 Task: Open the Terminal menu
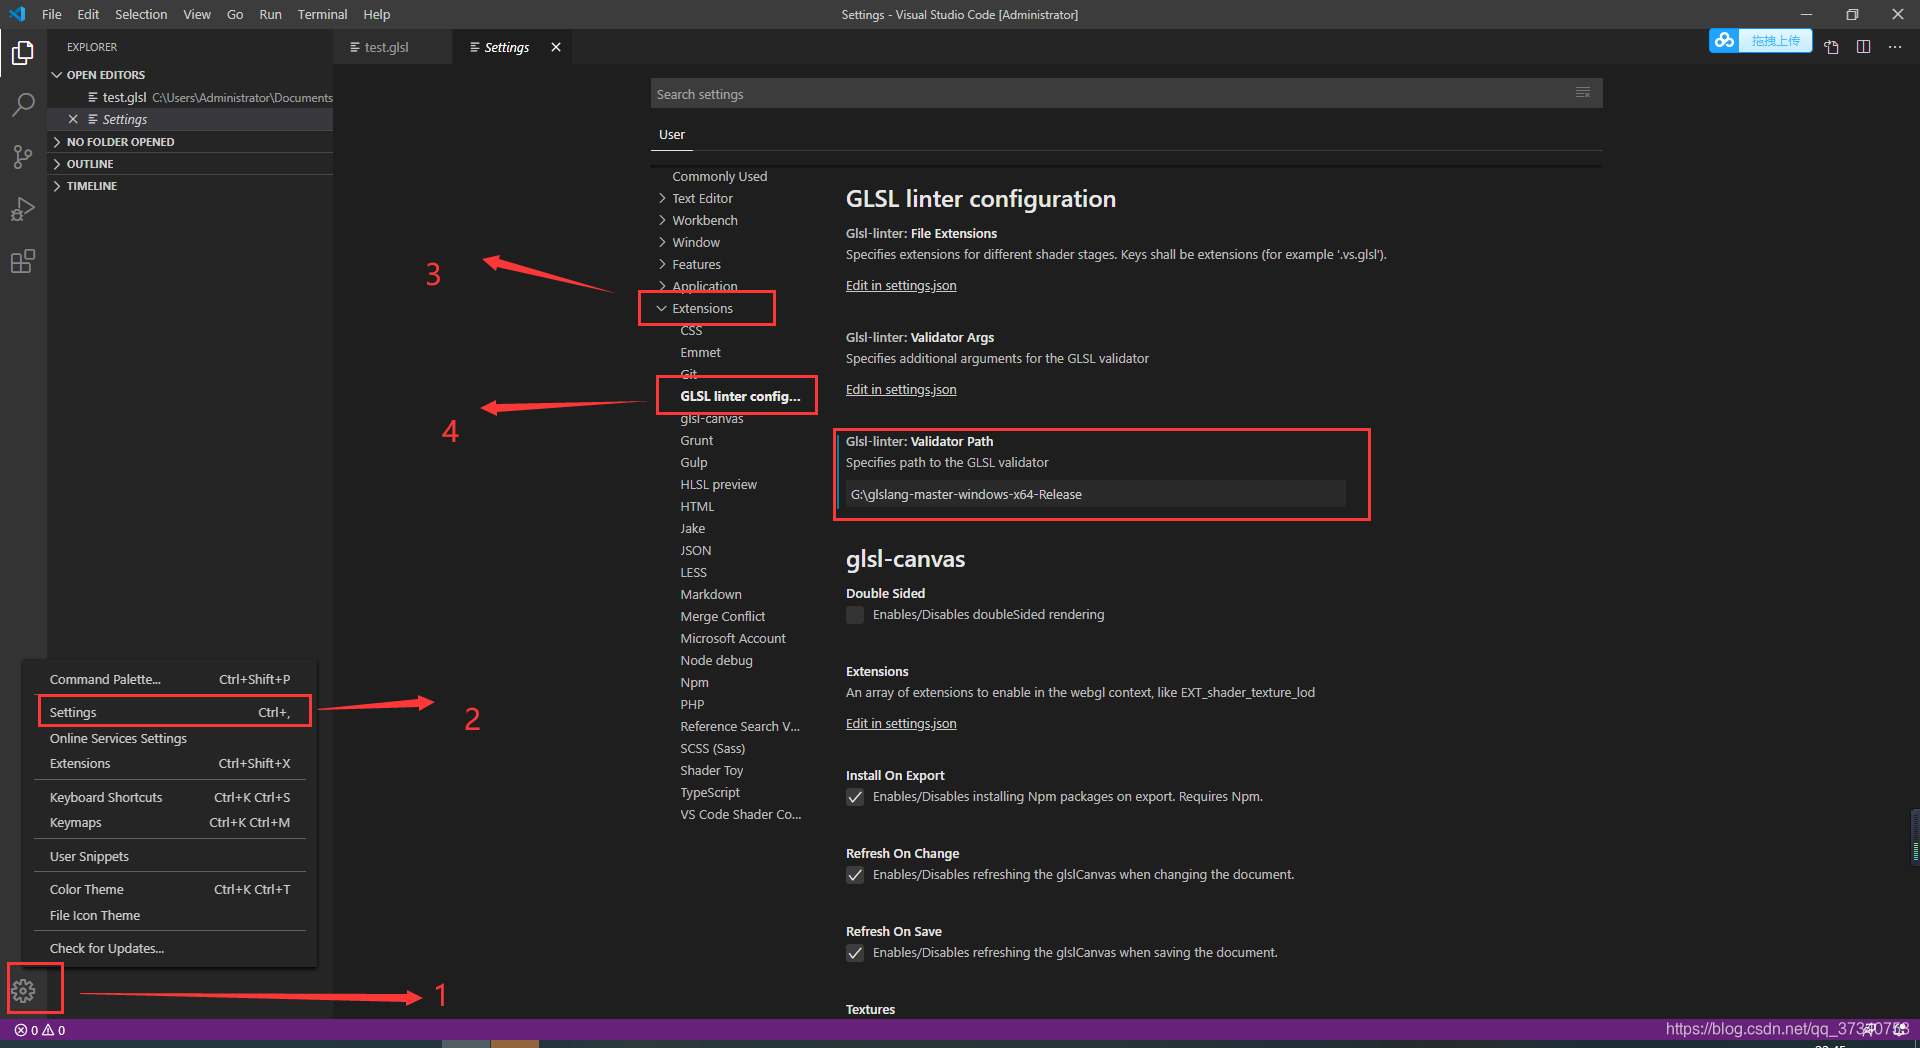pyautogui.click(x=322, y=14)
